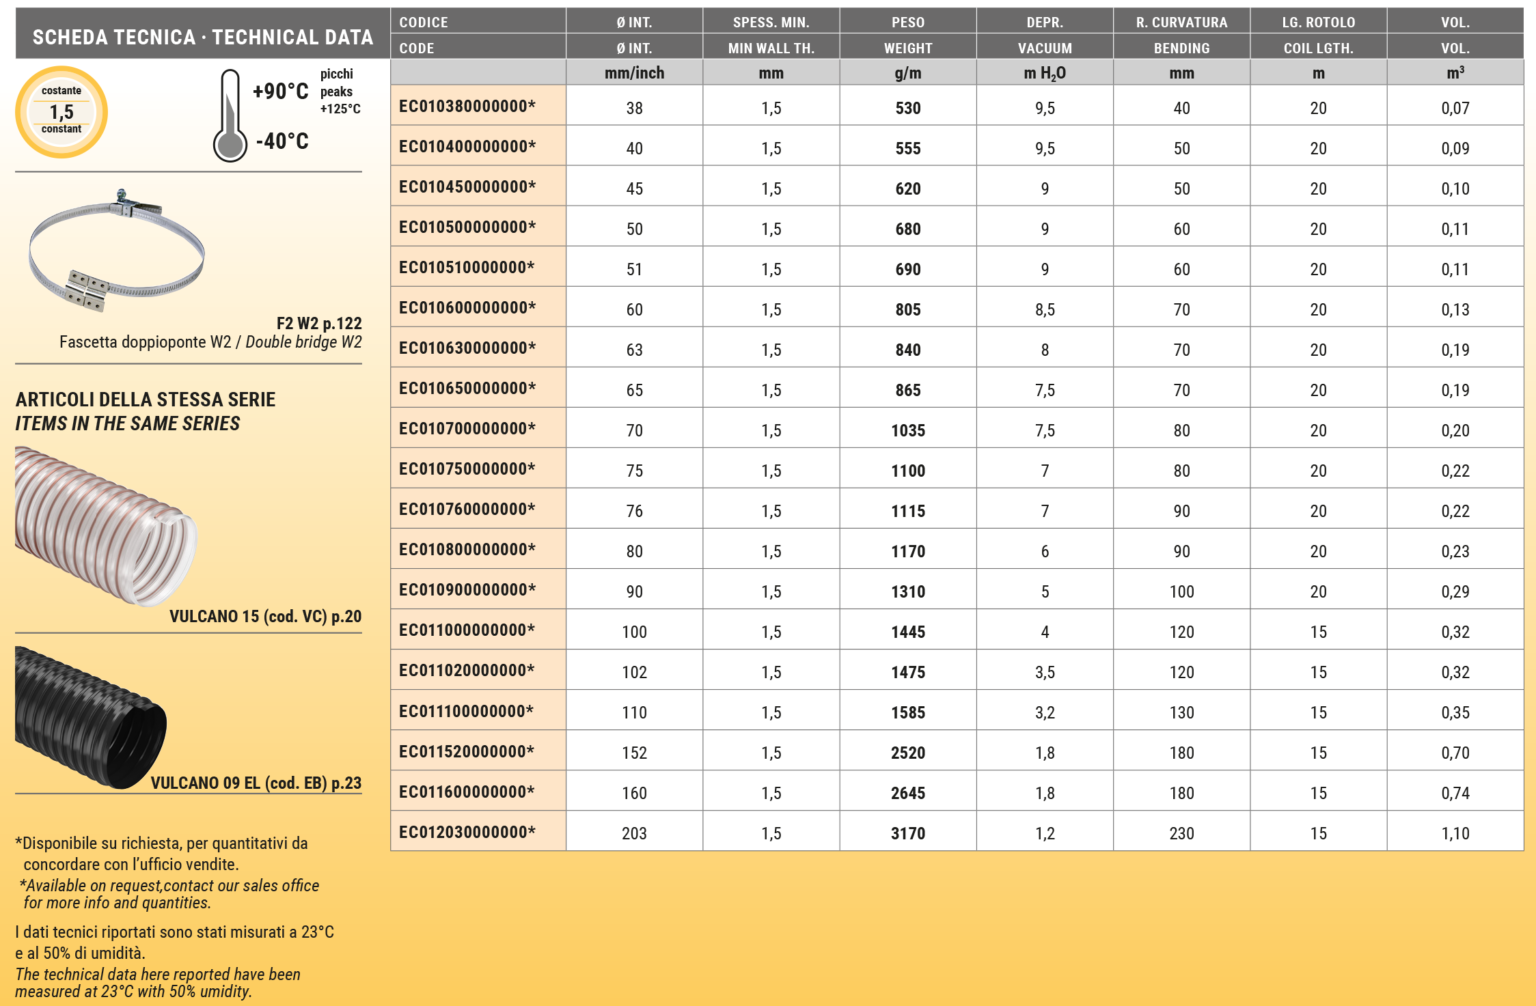The image size is (1536, 1006).
Task: Click the PESO weight column header
Action: tap(908, 22)
